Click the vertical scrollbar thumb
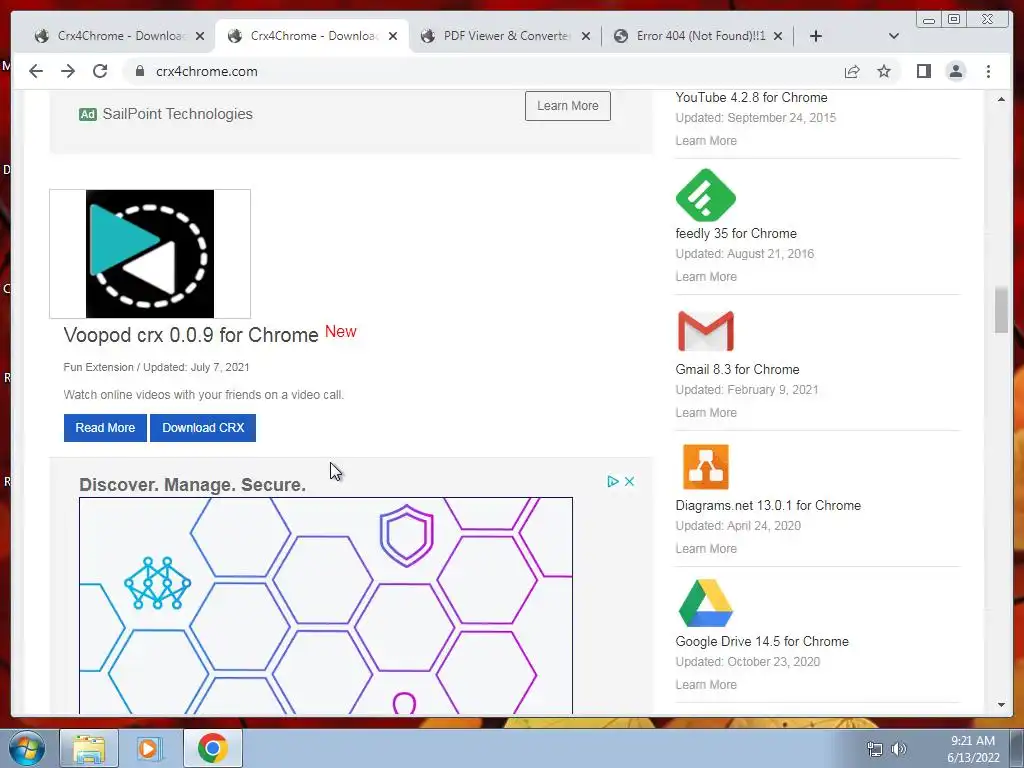 click(x=1001, y=310)
